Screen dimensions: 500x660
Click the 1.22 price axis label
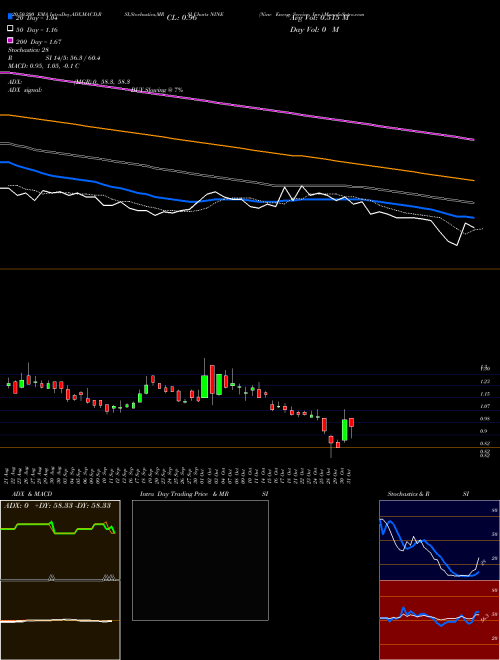click(485, 382)
